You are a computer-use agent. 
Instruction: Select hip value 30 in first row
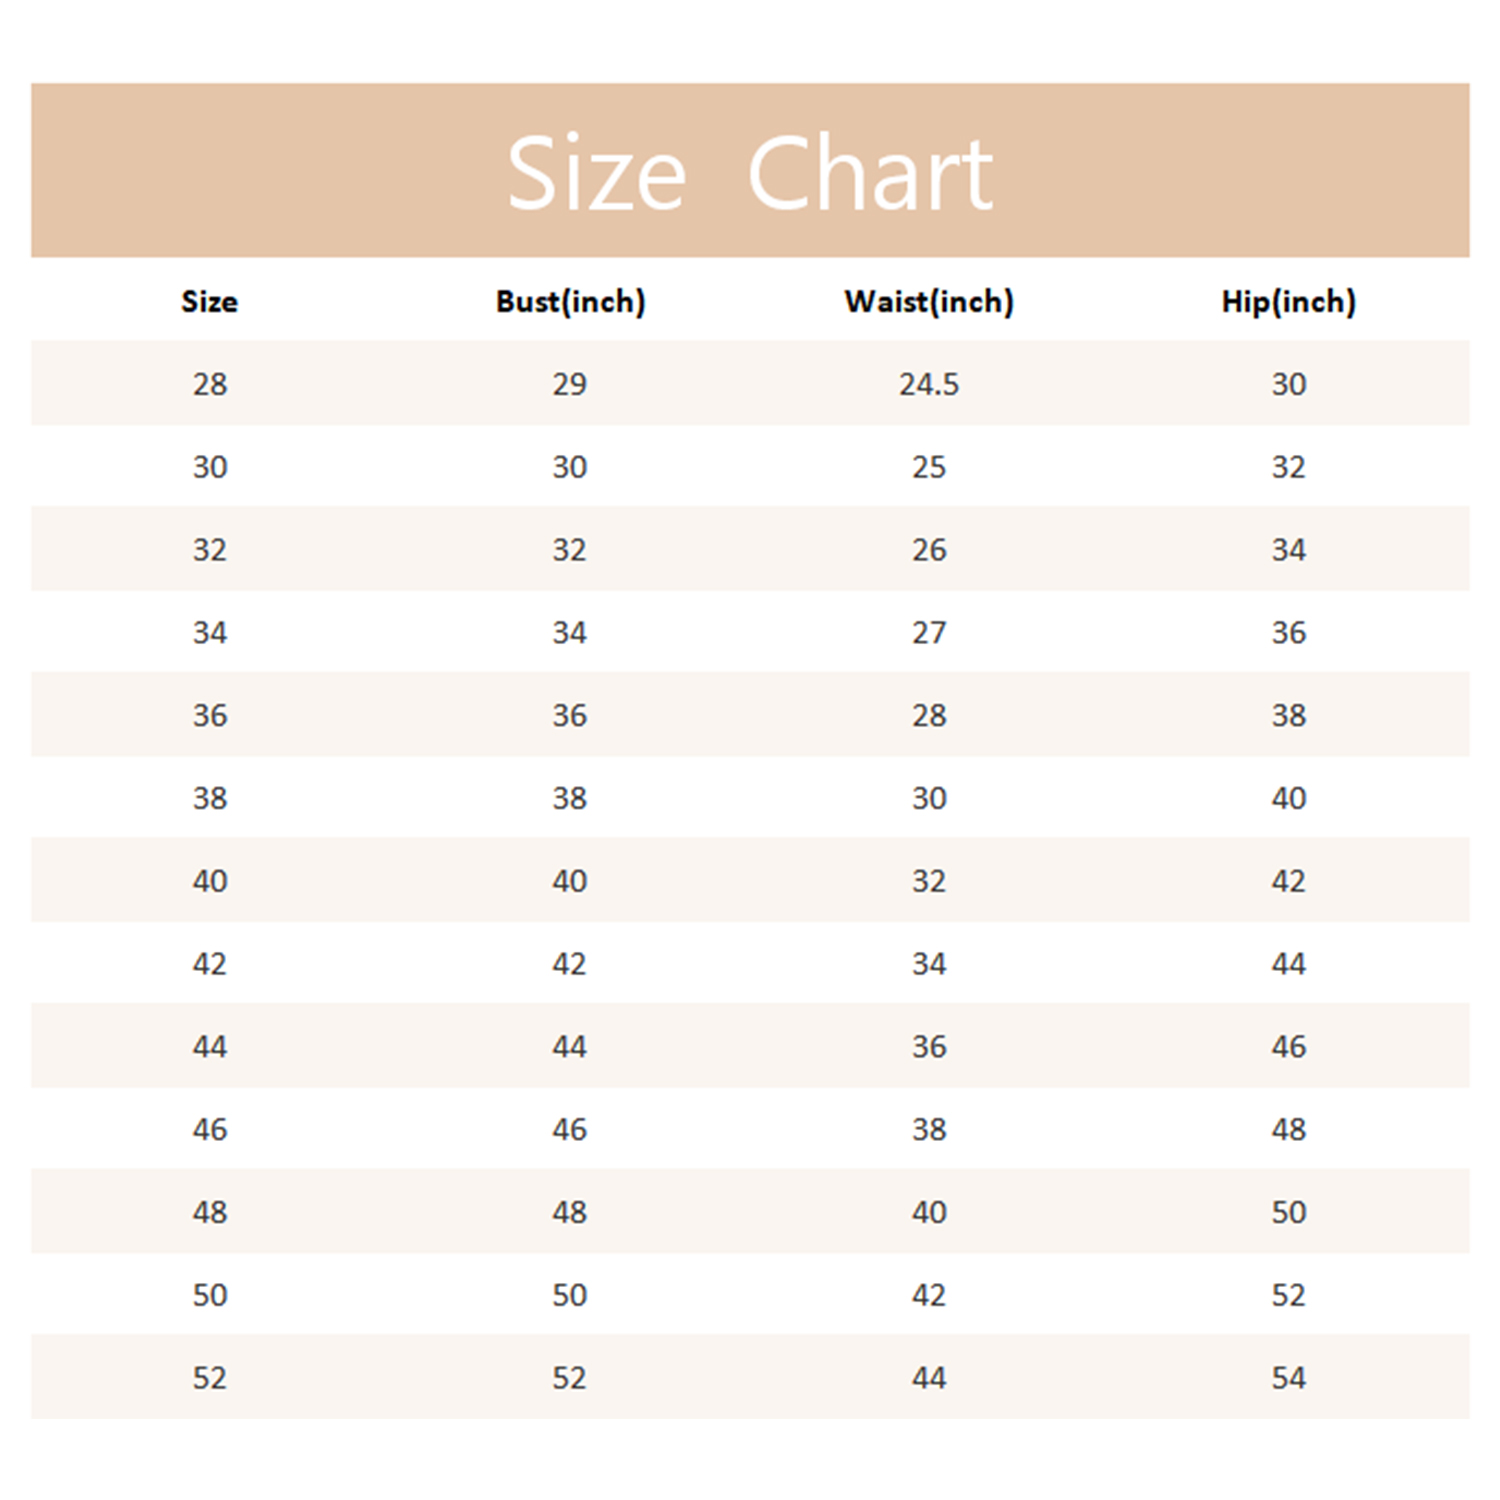(1288, 384)
